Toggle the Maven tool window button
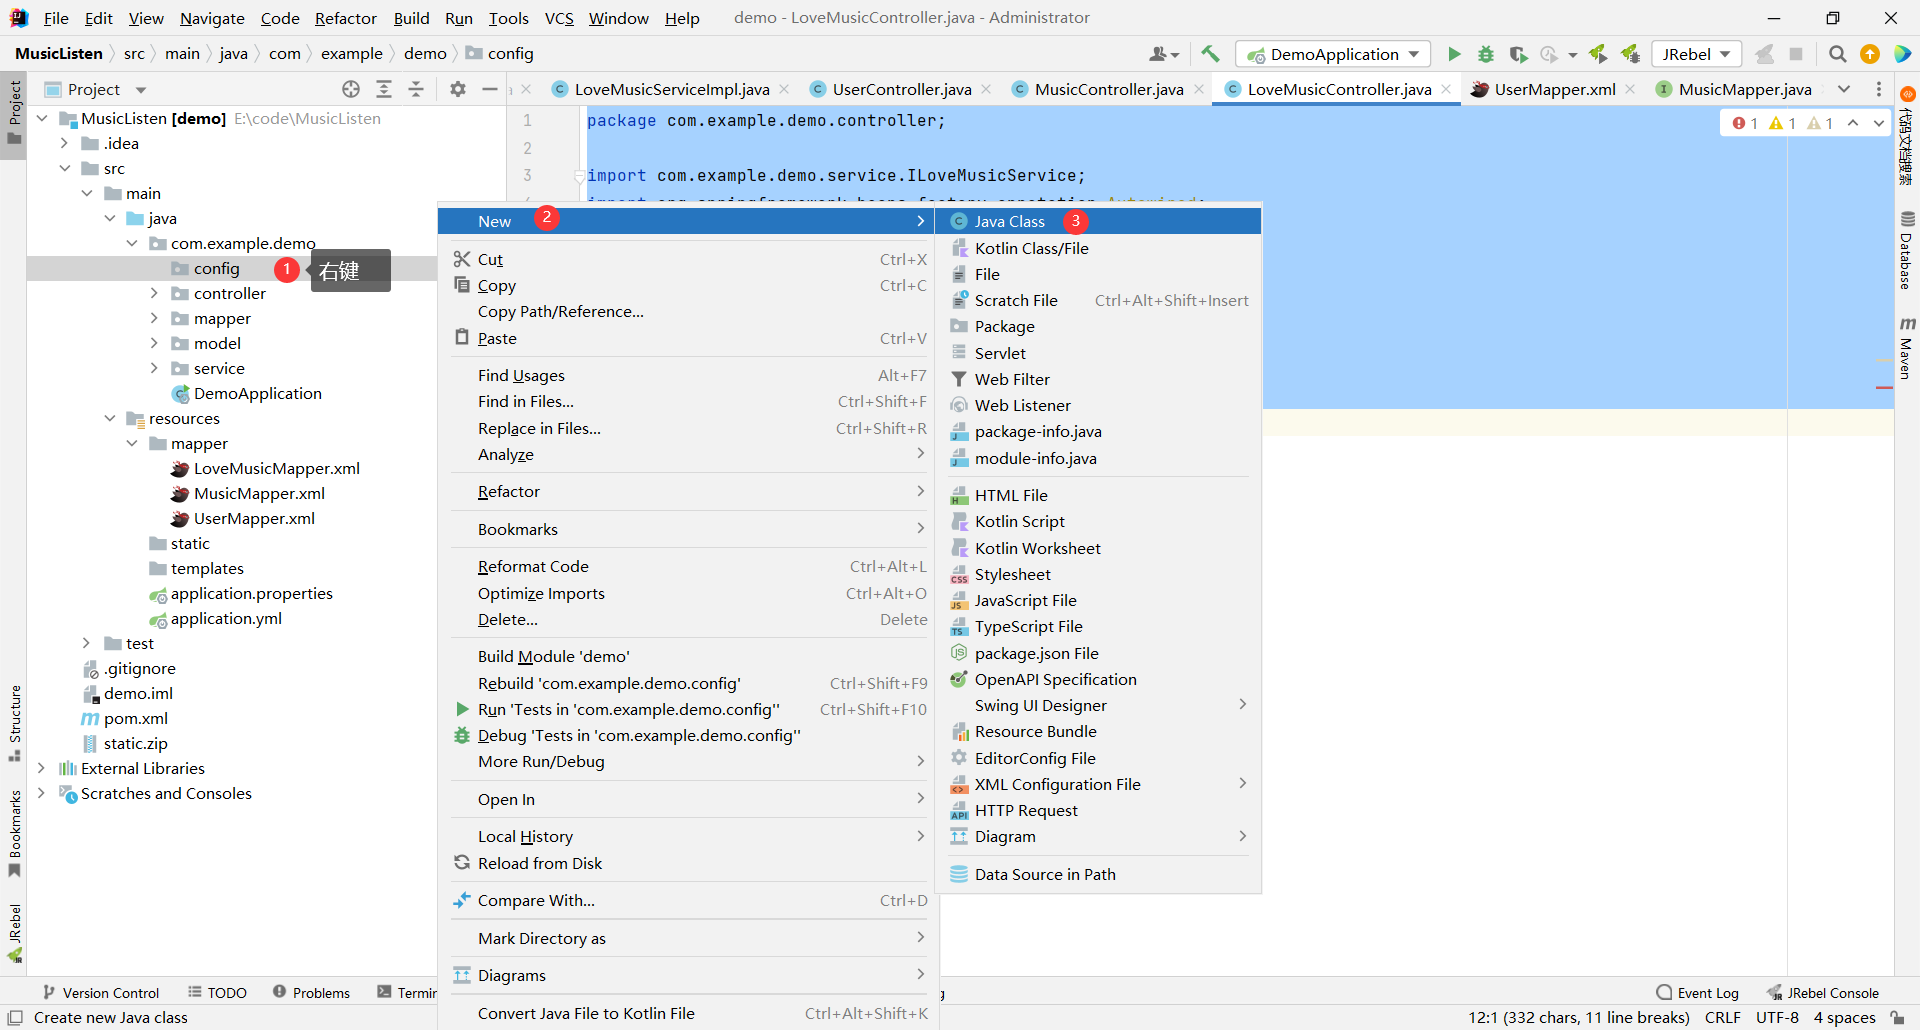The width and height of the screenshot is (1920, 1030). [1907, 348]
